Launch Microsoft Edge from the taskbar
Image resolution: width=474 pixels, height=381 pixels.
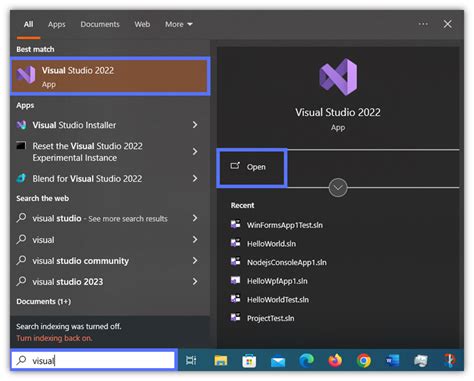(306, 361)
